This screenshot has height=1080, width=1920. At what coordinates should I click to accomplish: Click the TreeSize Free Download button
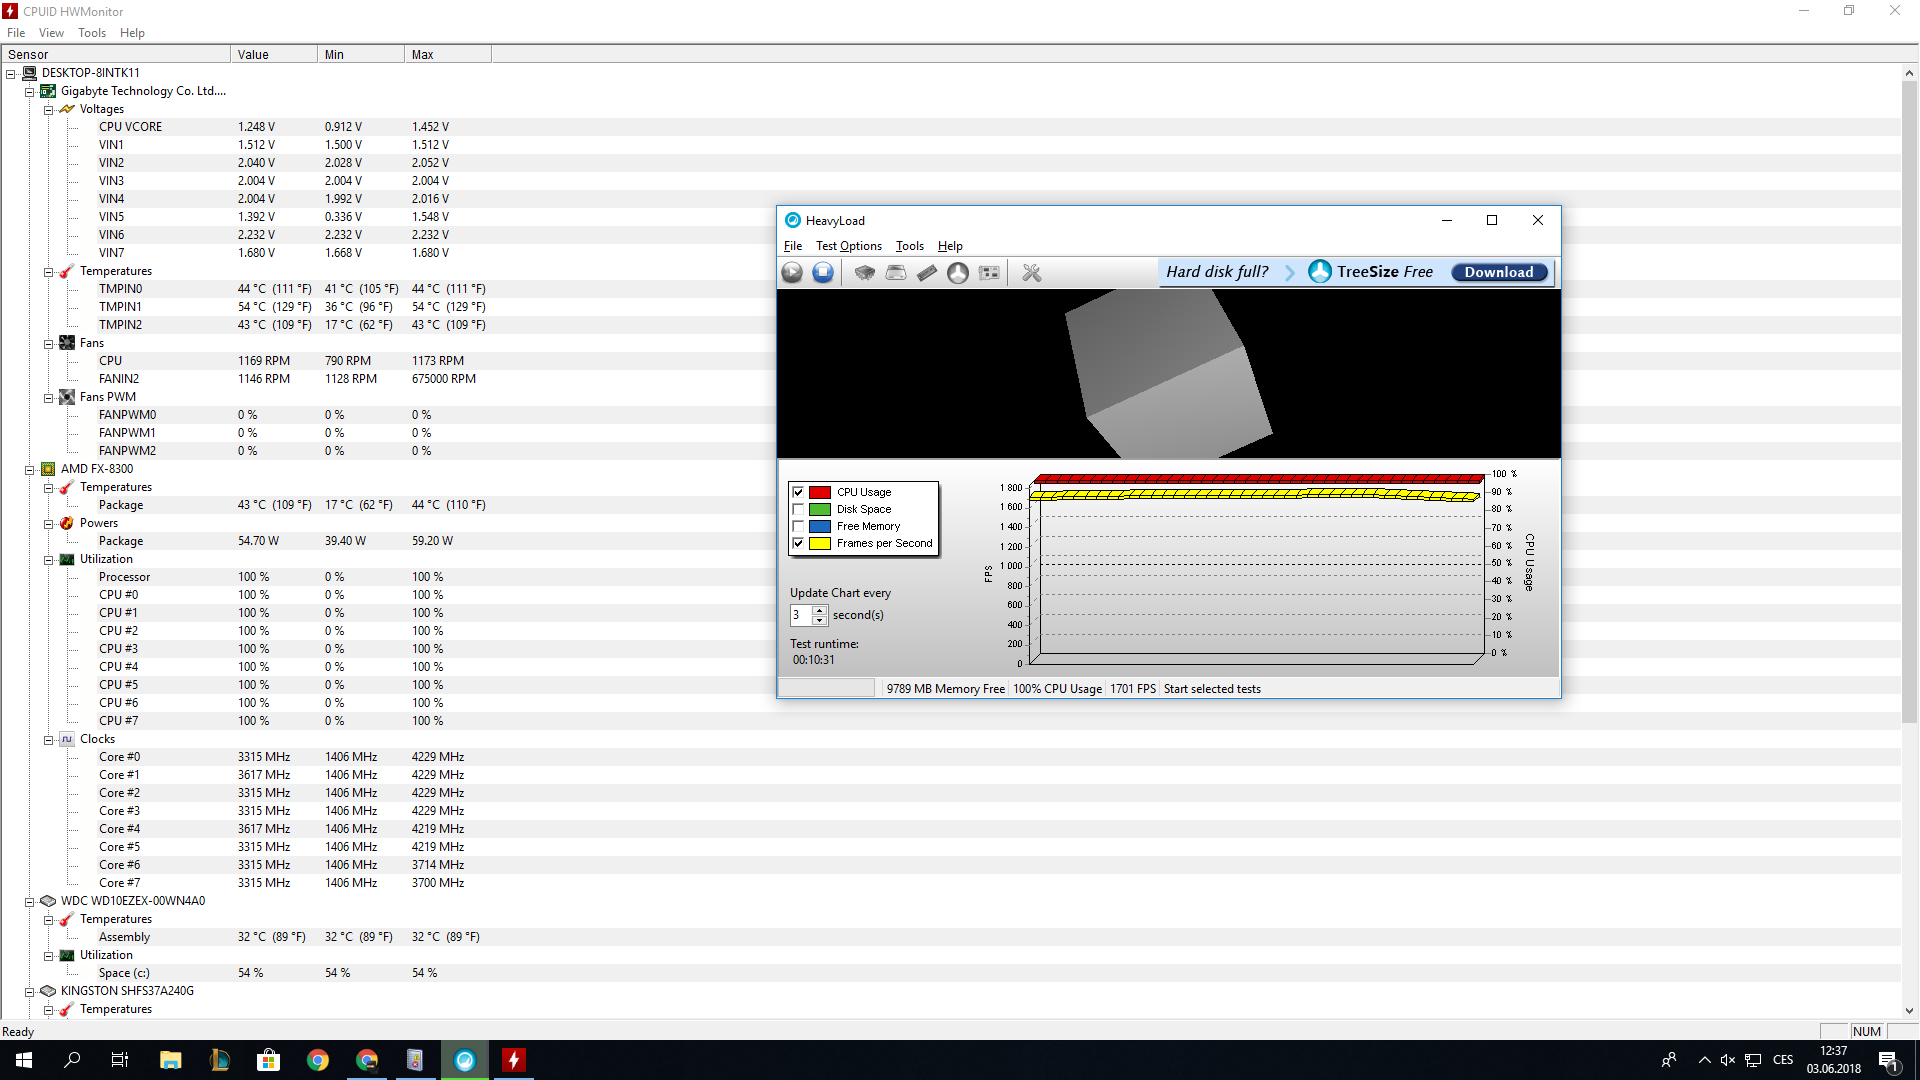click(x=1498, y=272)
